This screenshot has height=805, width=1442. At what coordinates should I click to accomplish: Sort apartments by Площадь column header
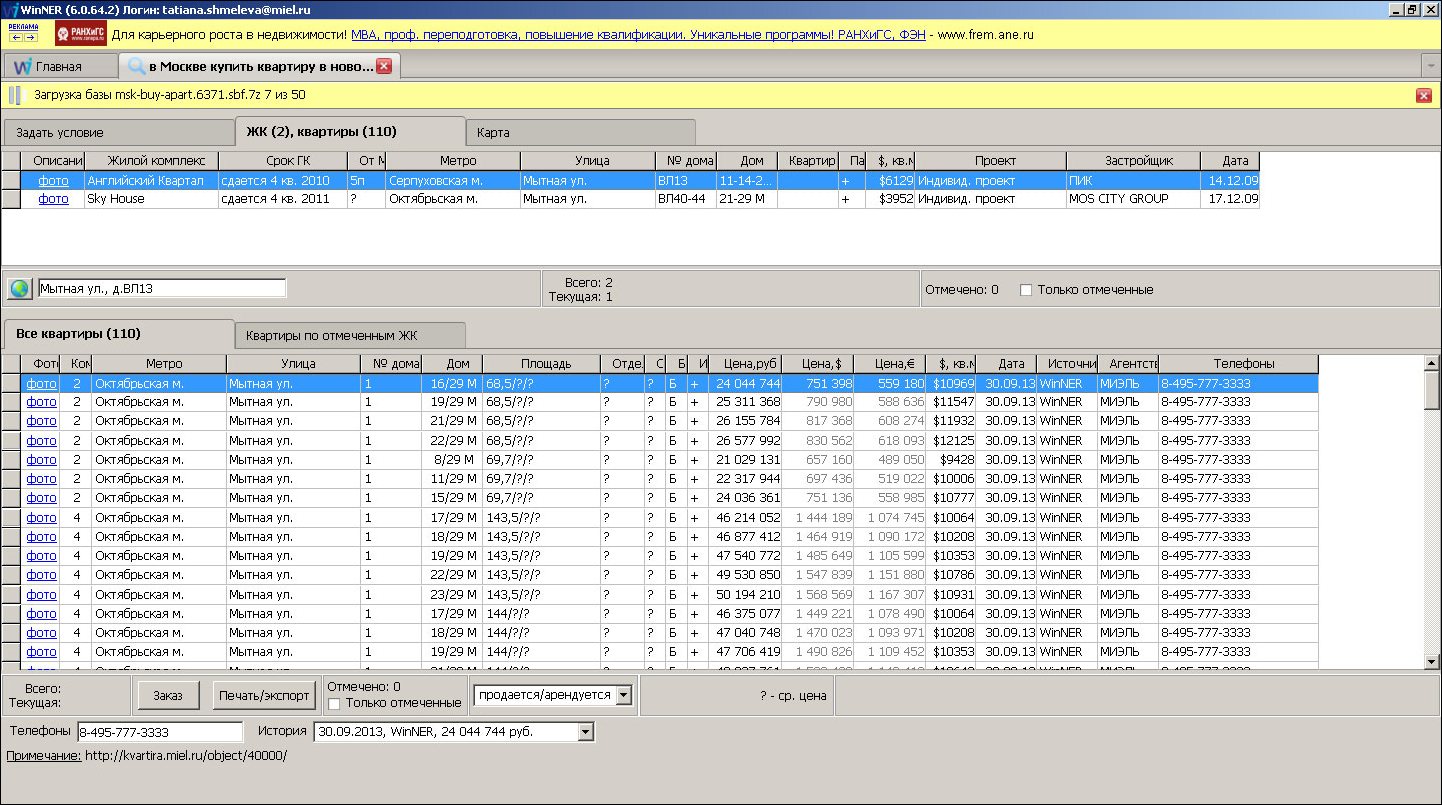pos(541,364)
